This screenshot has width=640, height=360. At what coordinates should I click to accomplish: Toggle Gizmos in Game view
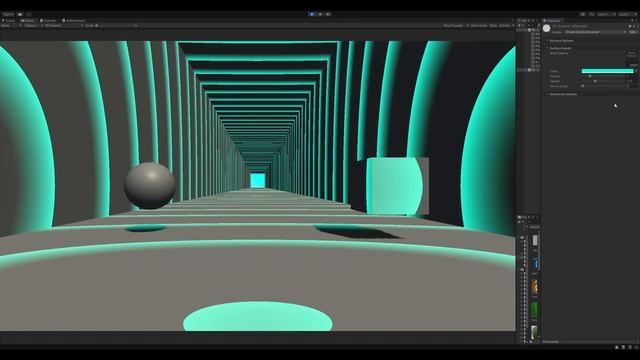pos(505,25)
